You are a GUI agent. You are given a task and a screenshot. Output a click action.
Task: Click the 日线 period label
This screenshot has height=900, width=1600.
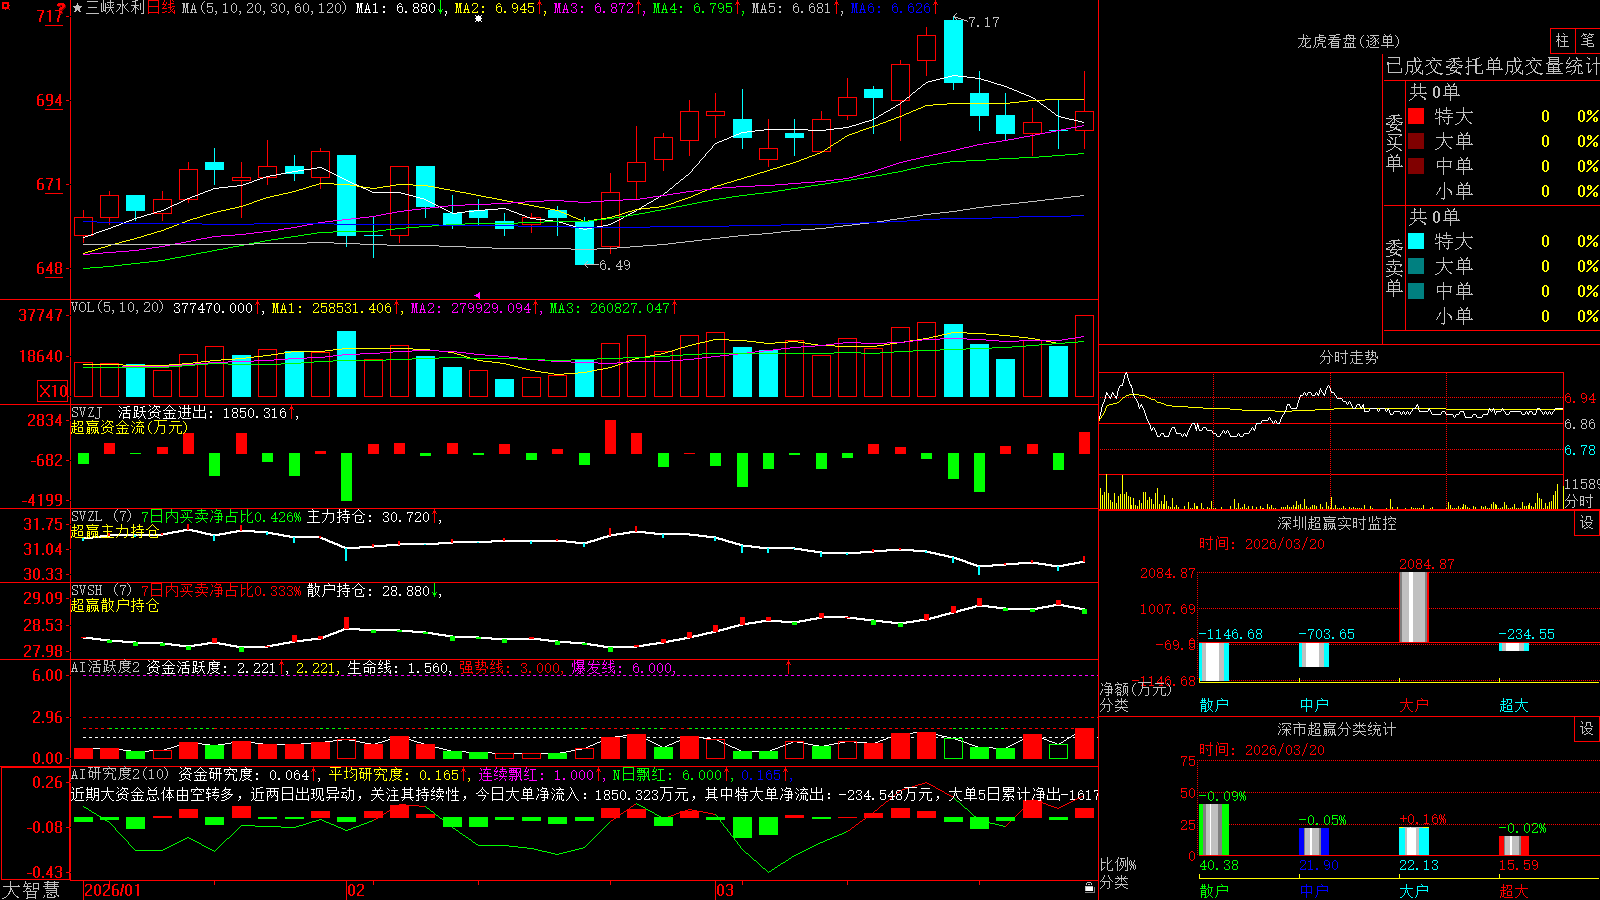[x=161, y=8]
